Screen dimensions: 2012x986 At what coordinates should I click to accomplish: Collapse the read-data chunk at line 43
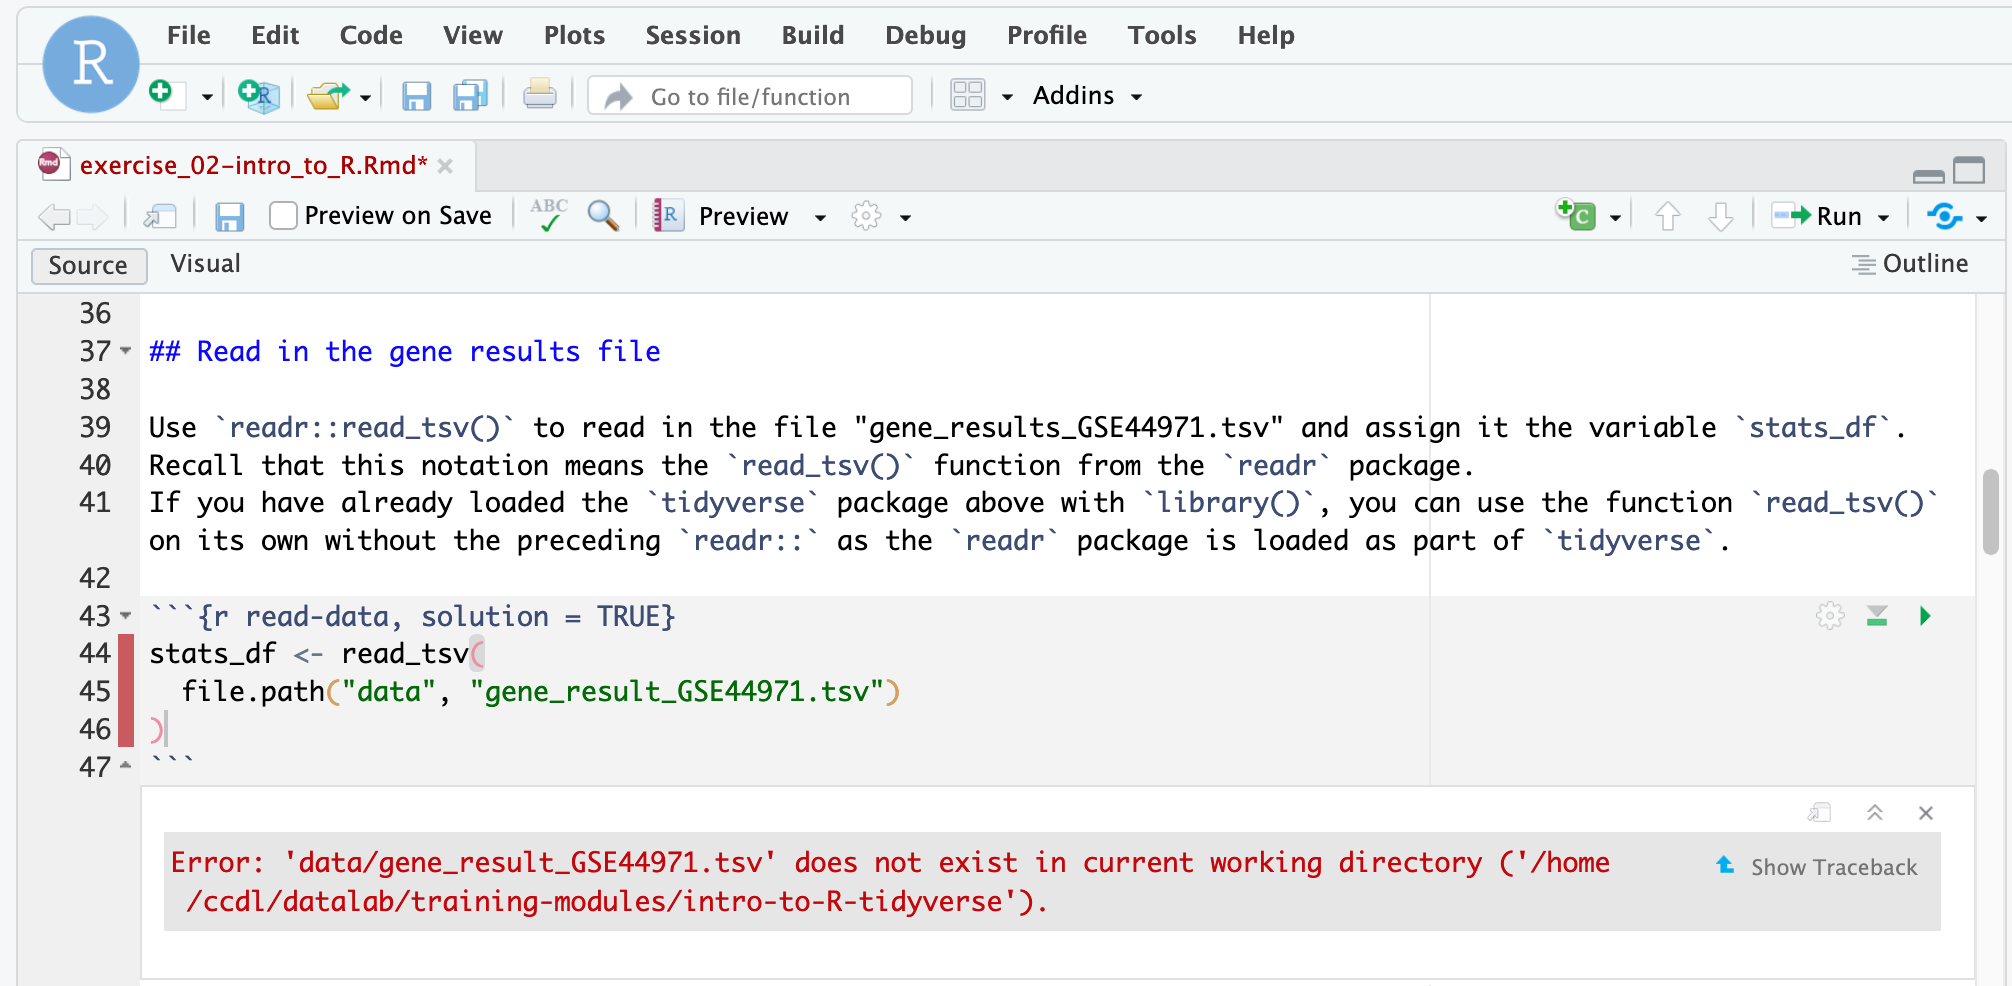126,616
